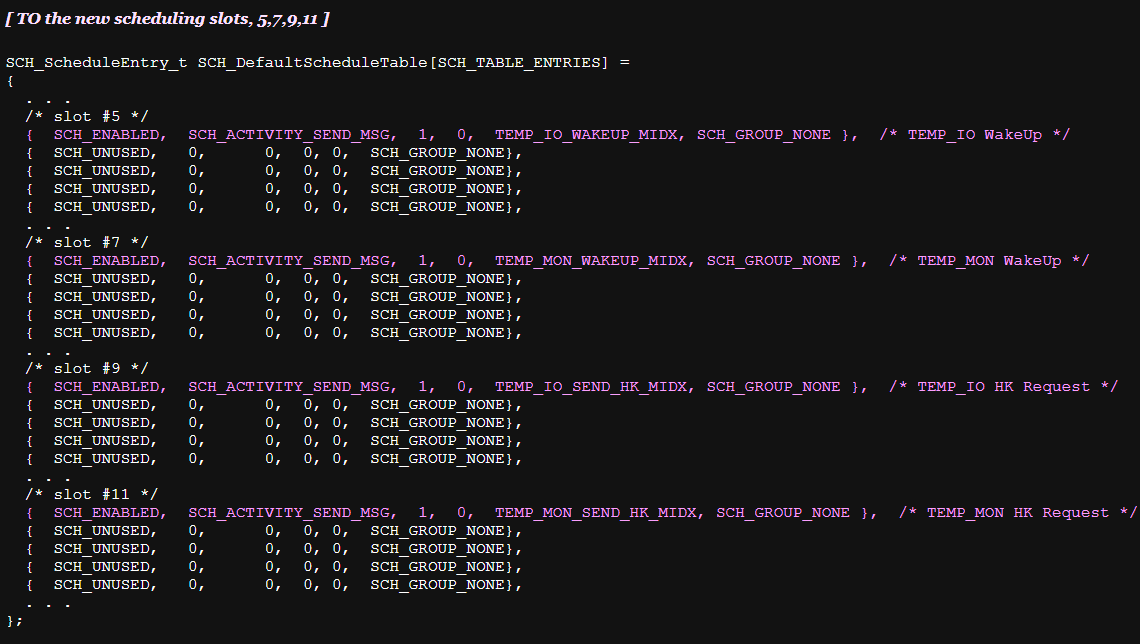Click SCH_GROUP_NONE on the TEMP_IO_SEND_HK_MIDX line
1140x644 pixels.
(x=773, y=387)
